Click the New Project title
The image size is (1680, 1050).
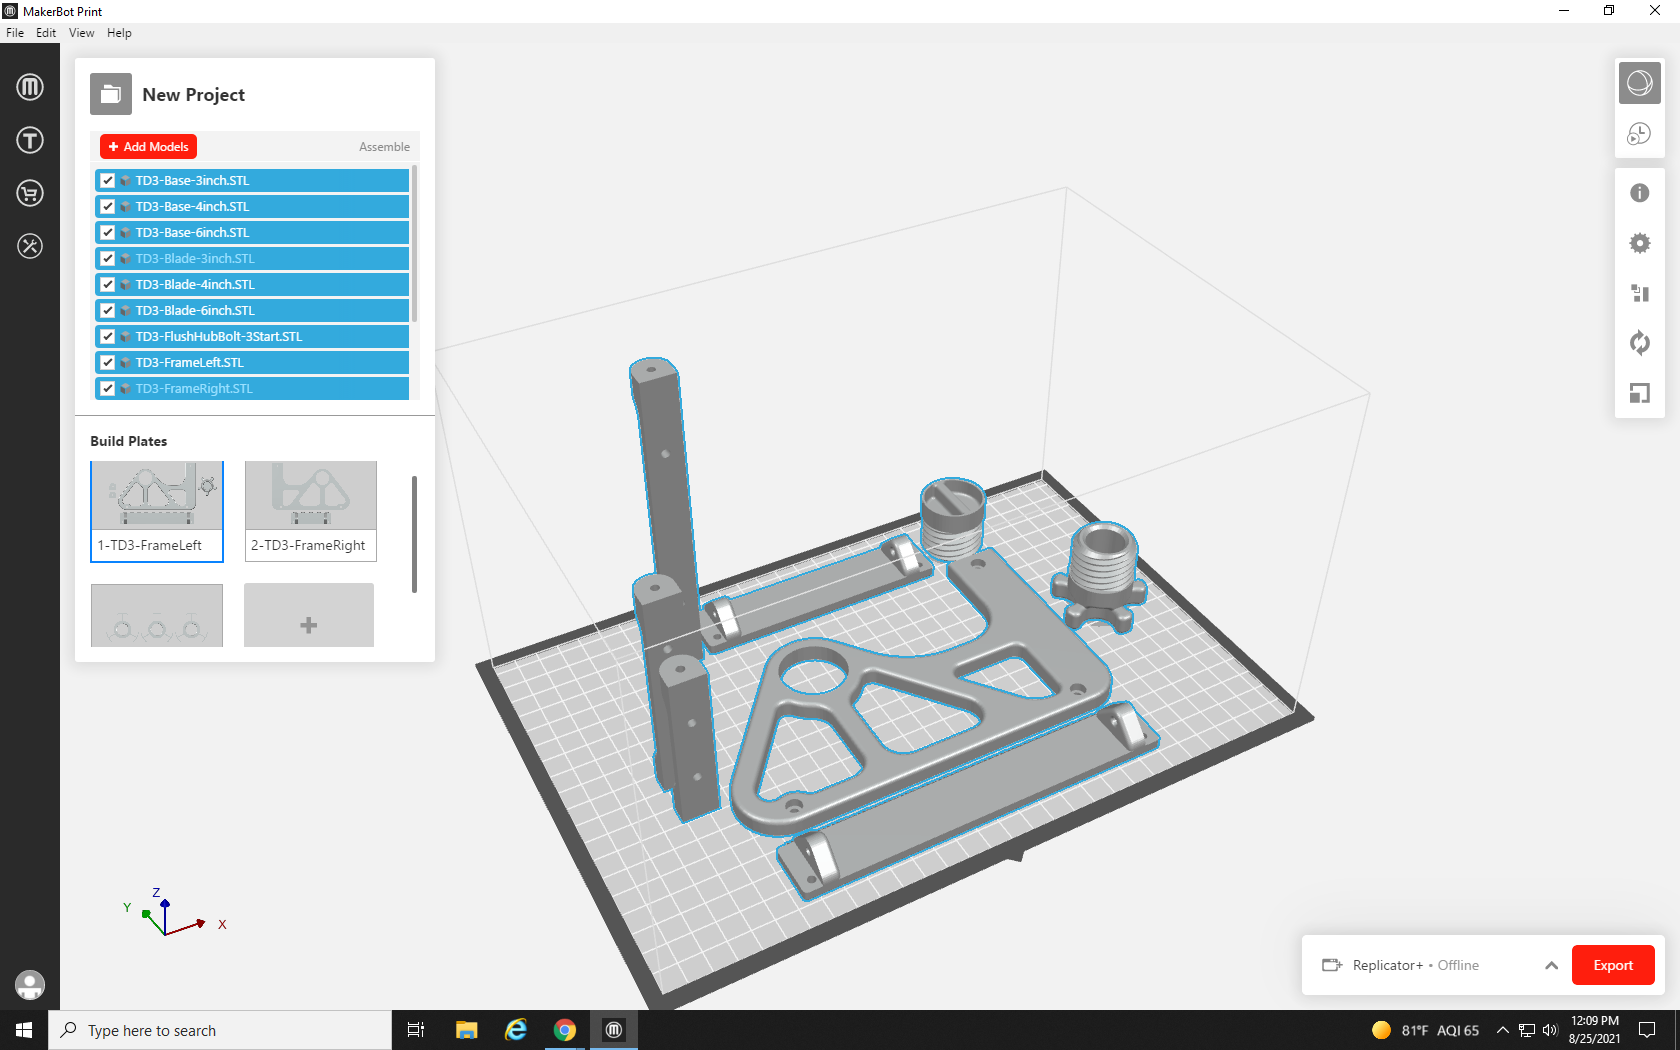194,95
